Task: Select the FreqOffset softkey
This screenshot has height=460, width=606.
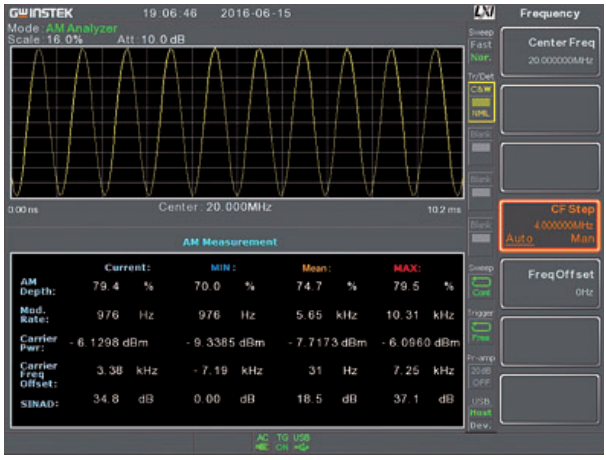Action: pos(550,283)
